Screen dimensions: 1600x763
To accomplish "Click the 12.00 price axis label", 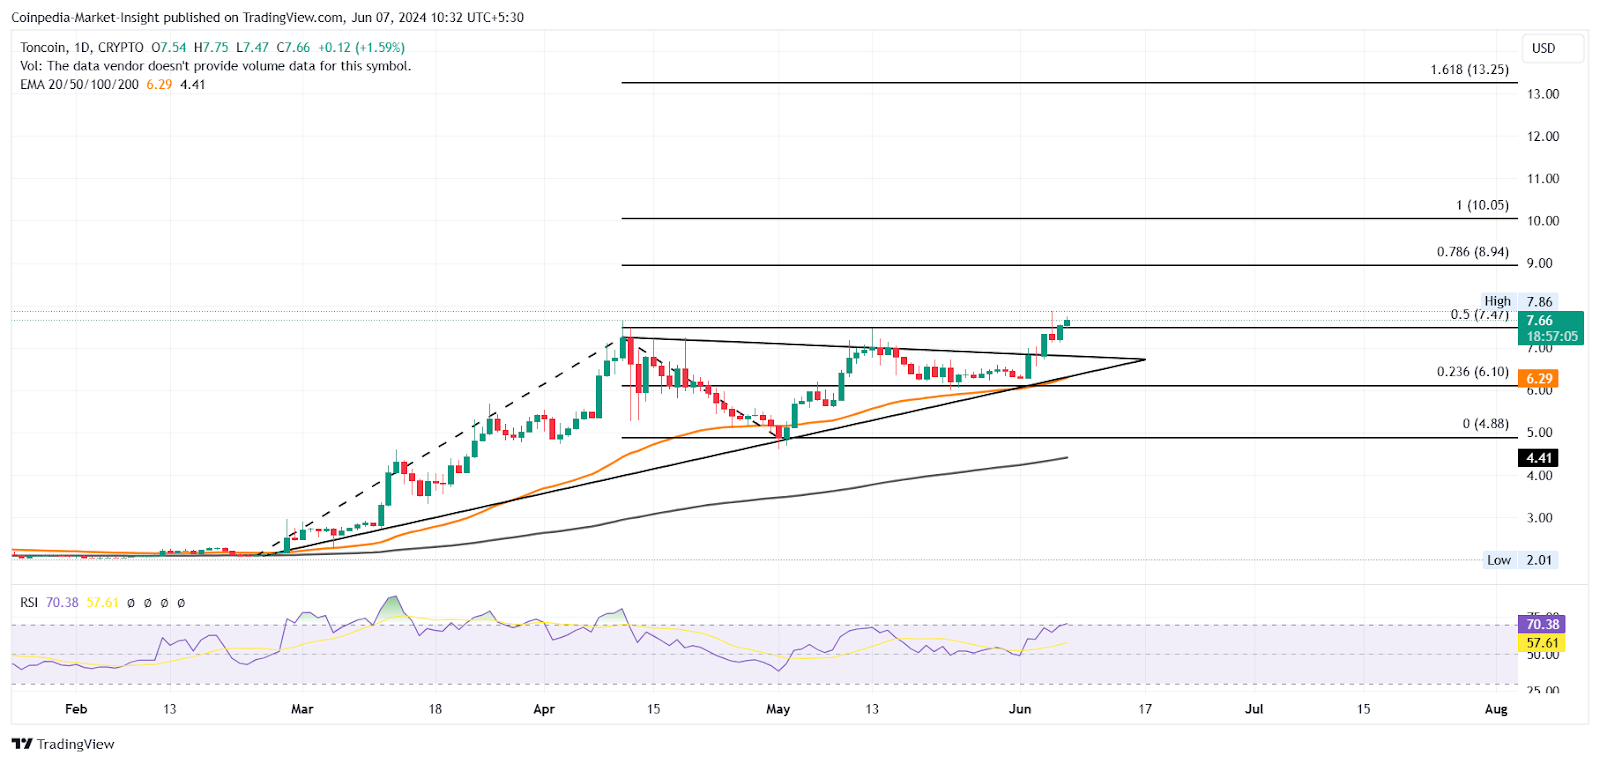I will [x=1543, y=136].
